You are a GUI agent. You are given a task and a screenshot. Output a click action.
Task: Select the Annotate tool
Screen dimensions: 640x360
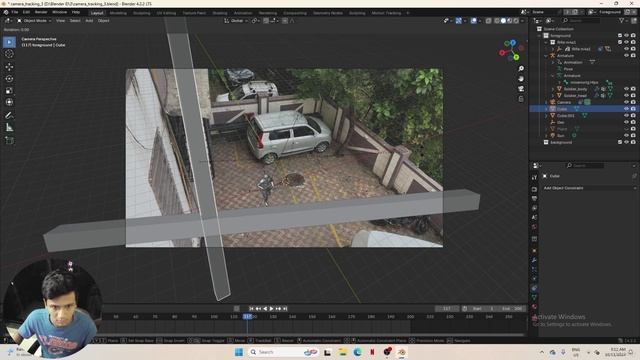click(9, 116)
